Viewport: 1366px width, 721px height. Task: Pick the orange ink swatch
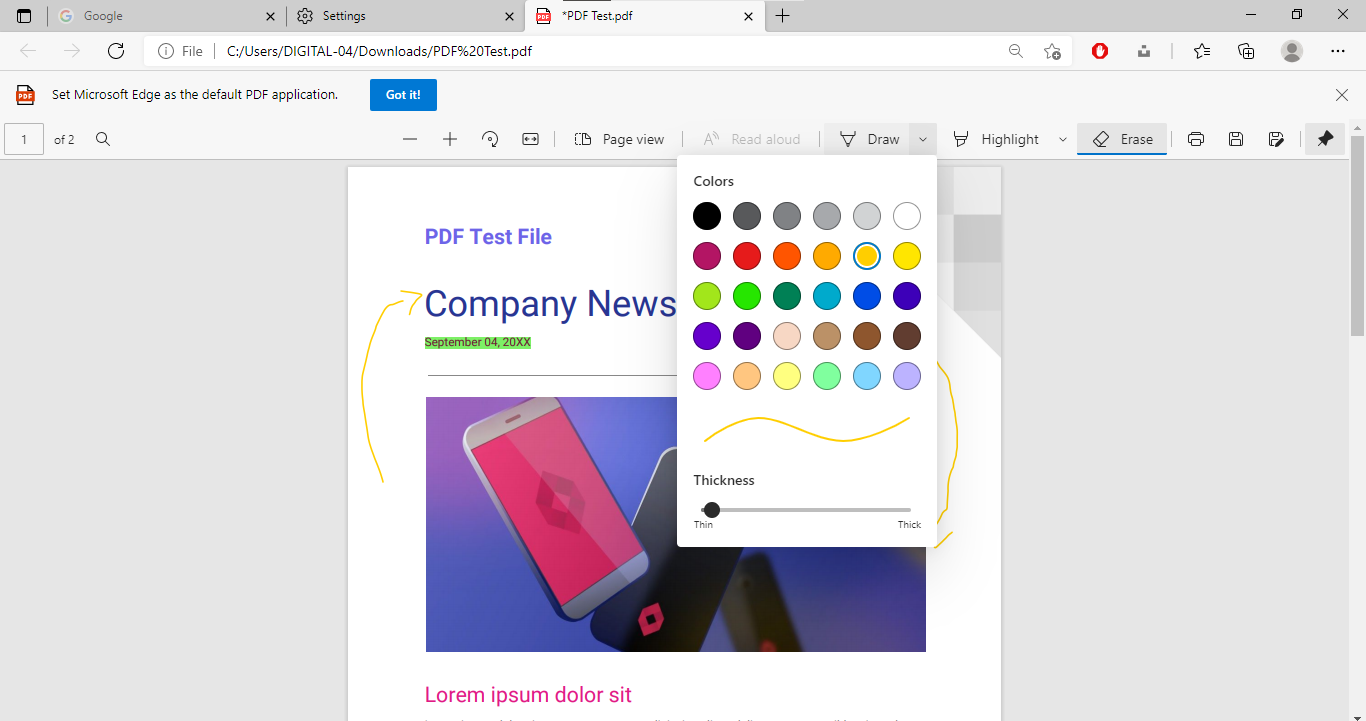click(x=787, y=256)
